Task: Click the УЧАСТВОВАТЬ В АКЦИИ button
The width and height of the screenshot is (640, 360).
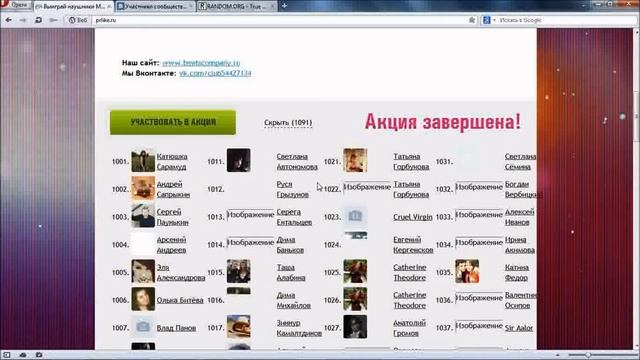Action: click(173, 122)
